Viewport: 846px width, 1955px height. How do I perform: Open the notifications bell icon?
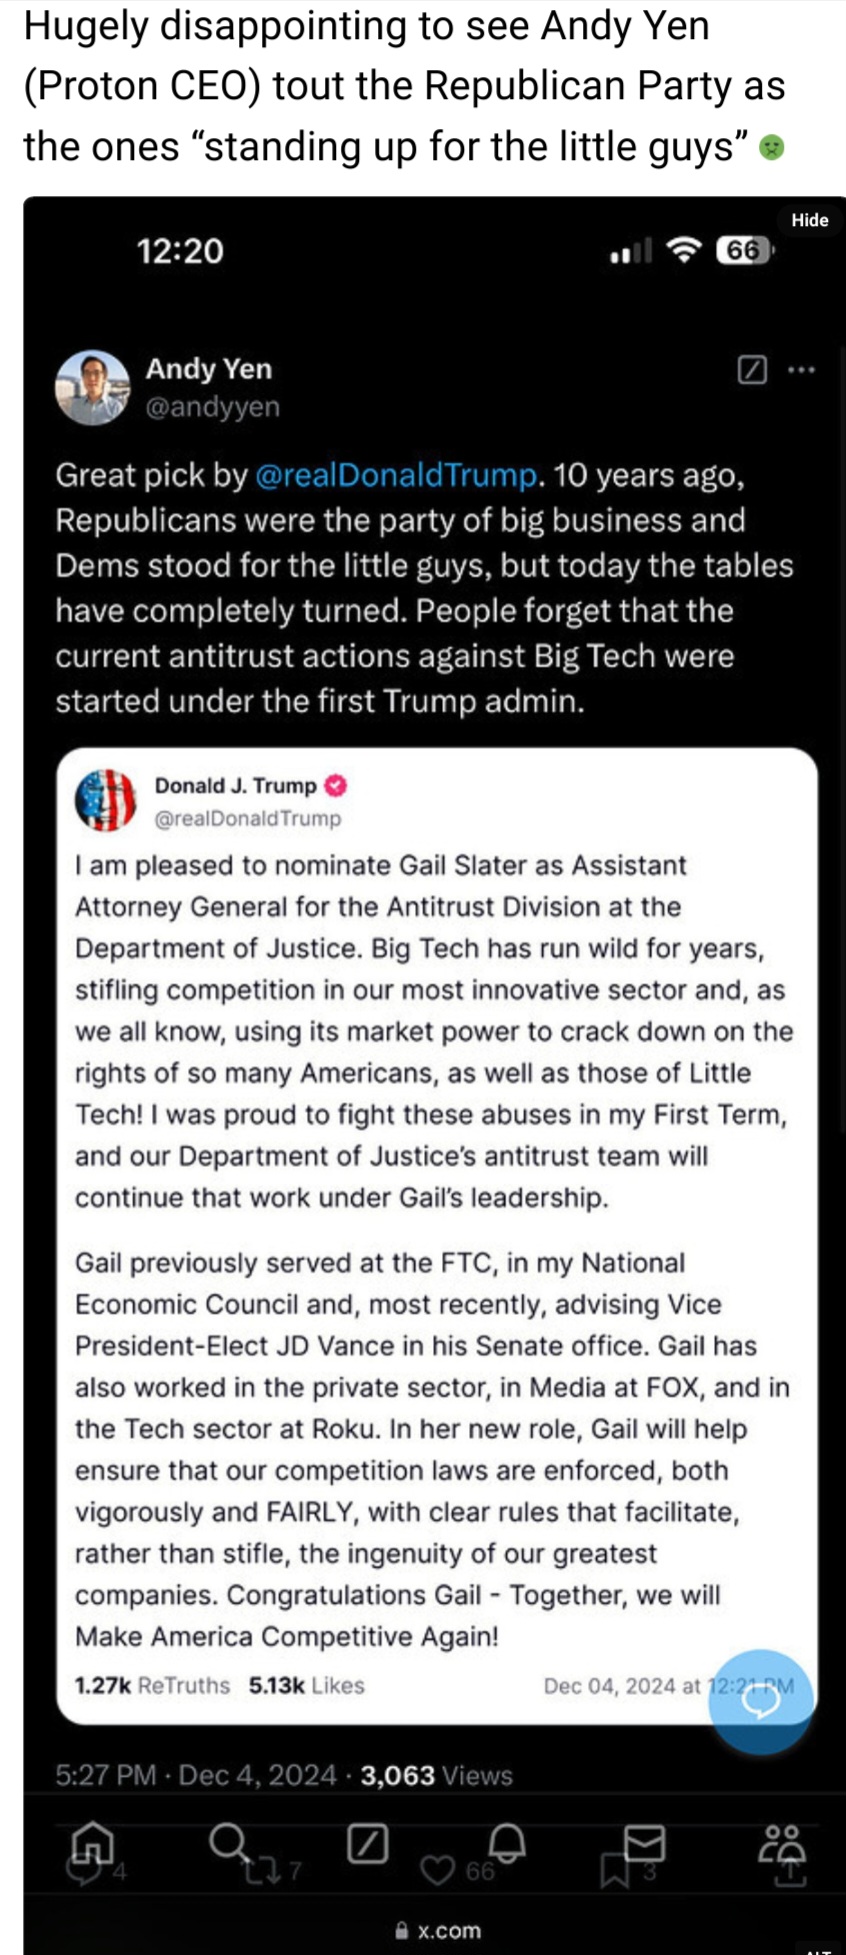pos(506,1841)
